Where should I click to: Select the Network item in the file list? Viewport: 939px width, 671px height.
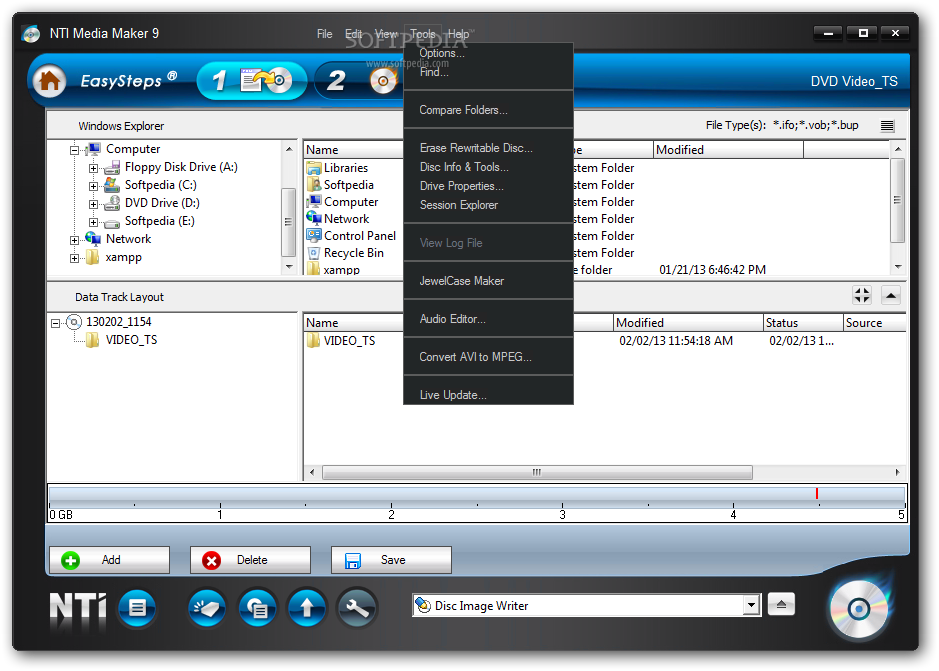pyautogui.click(x=338, y=219)
